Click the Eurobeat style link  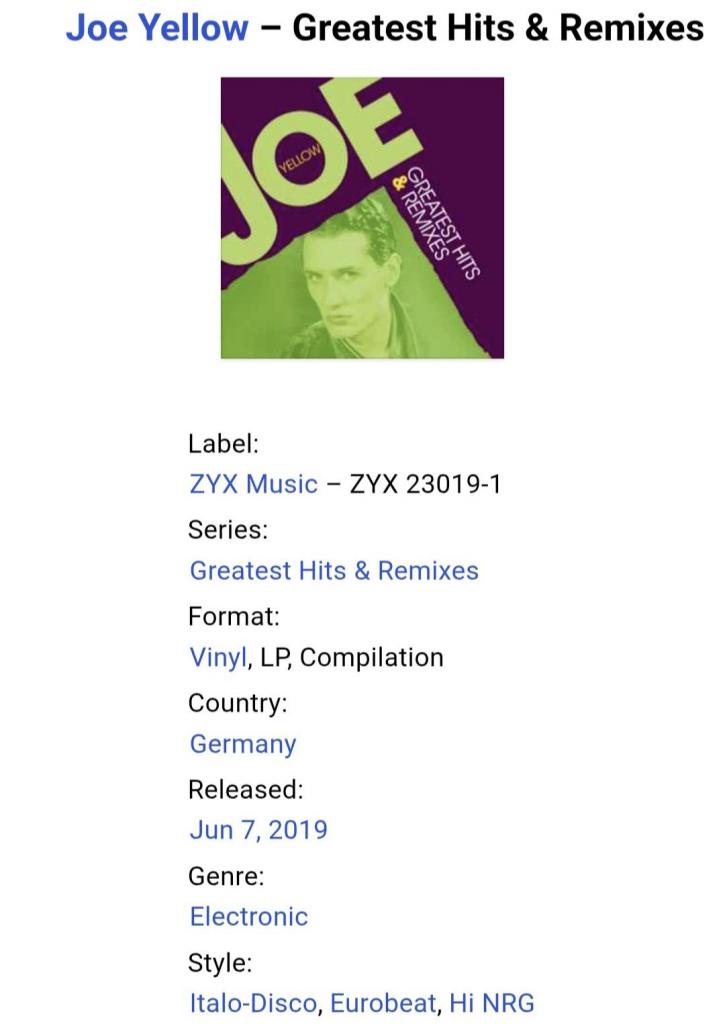(383, 1002)
